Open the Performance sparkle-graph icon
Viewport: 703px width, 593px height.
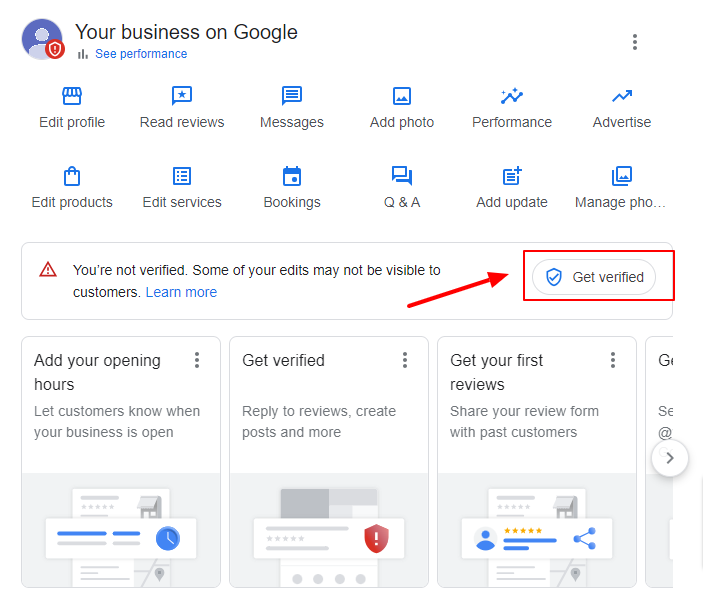coord(512,95)
